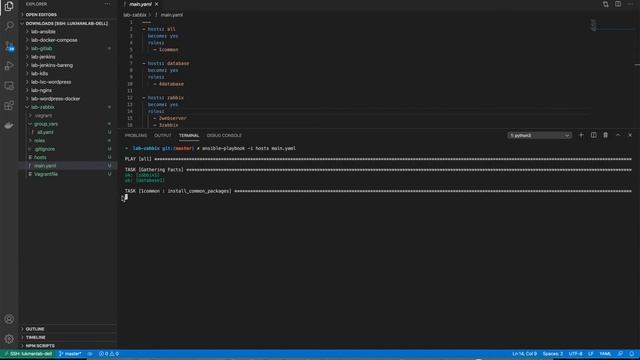Open Source Control view with badge
The height and width of the screenshot is (360, 640).
[9, 46]
